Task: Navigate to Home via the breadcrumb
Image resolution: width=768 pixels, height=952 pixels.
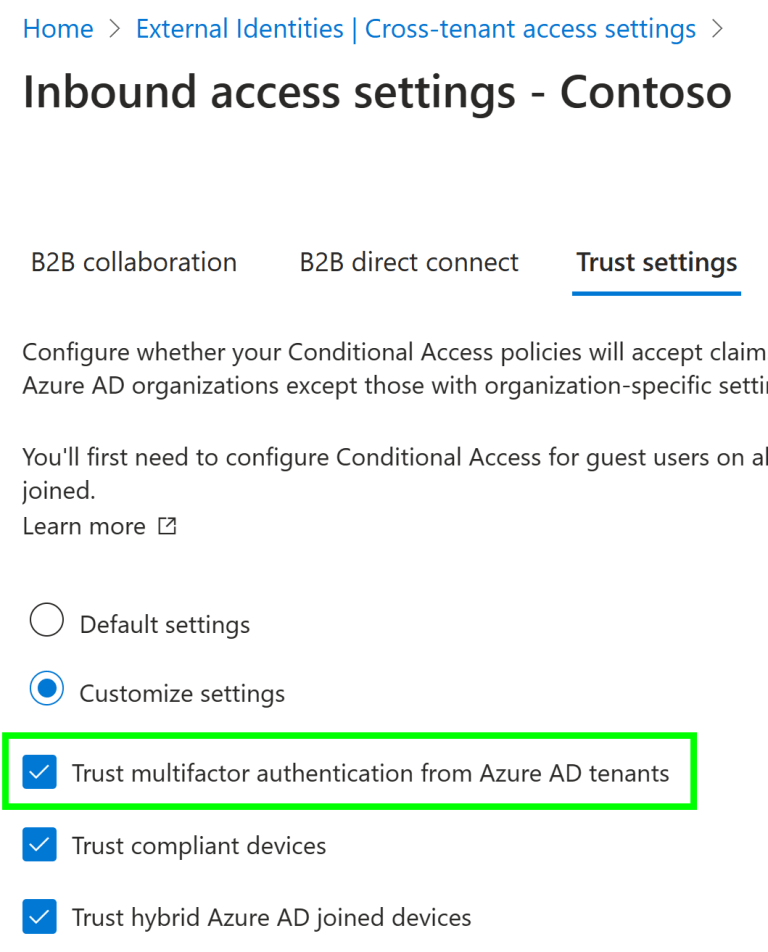Action: coord(57,28)
